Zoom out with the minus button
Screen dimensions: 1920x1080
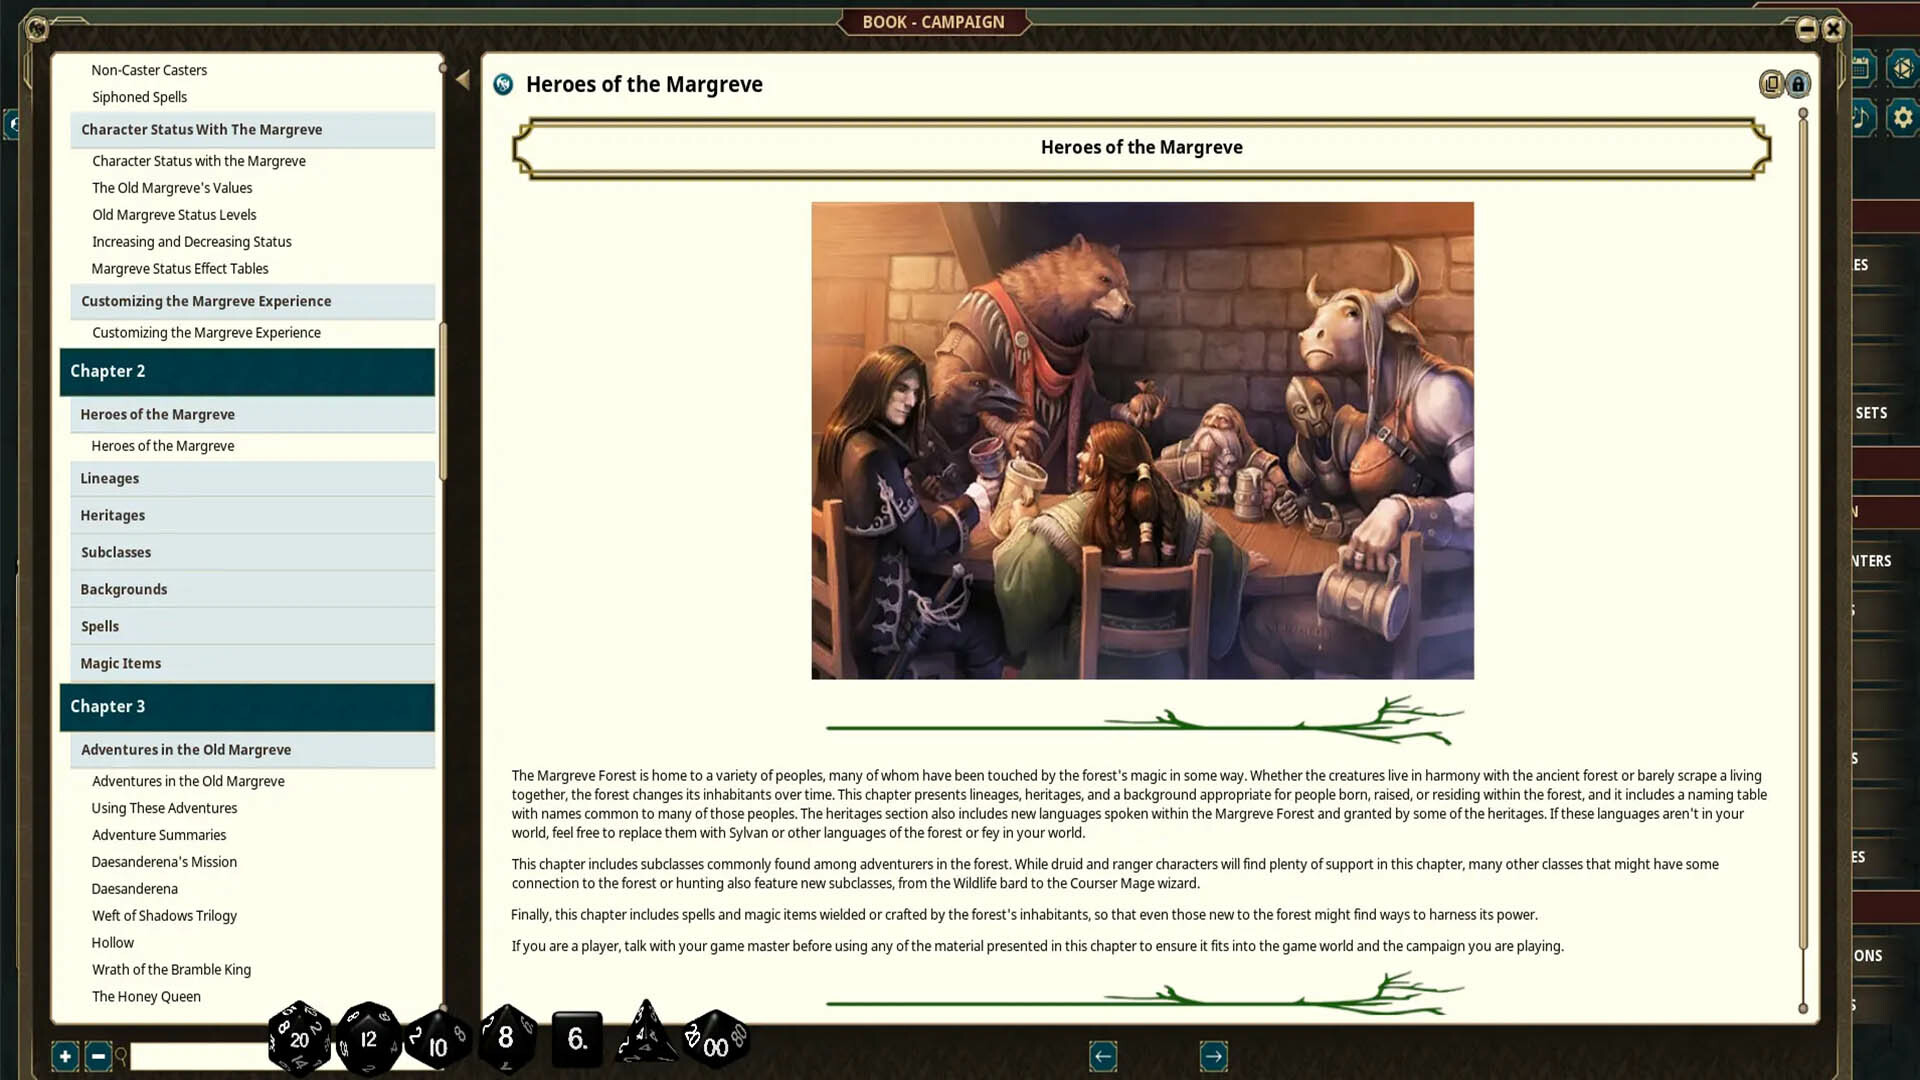(97, 1056)
